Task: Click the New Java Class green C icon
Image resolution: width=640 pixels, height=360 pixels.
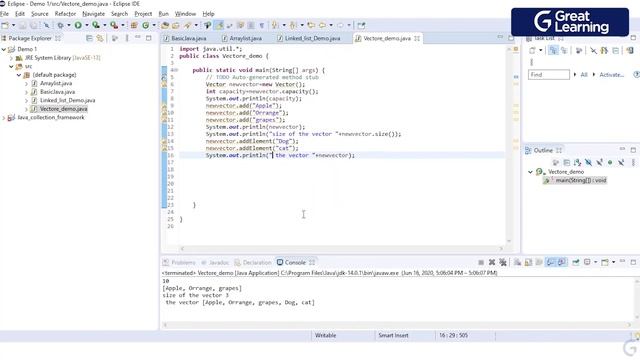Action: click(x=146, y=25)
